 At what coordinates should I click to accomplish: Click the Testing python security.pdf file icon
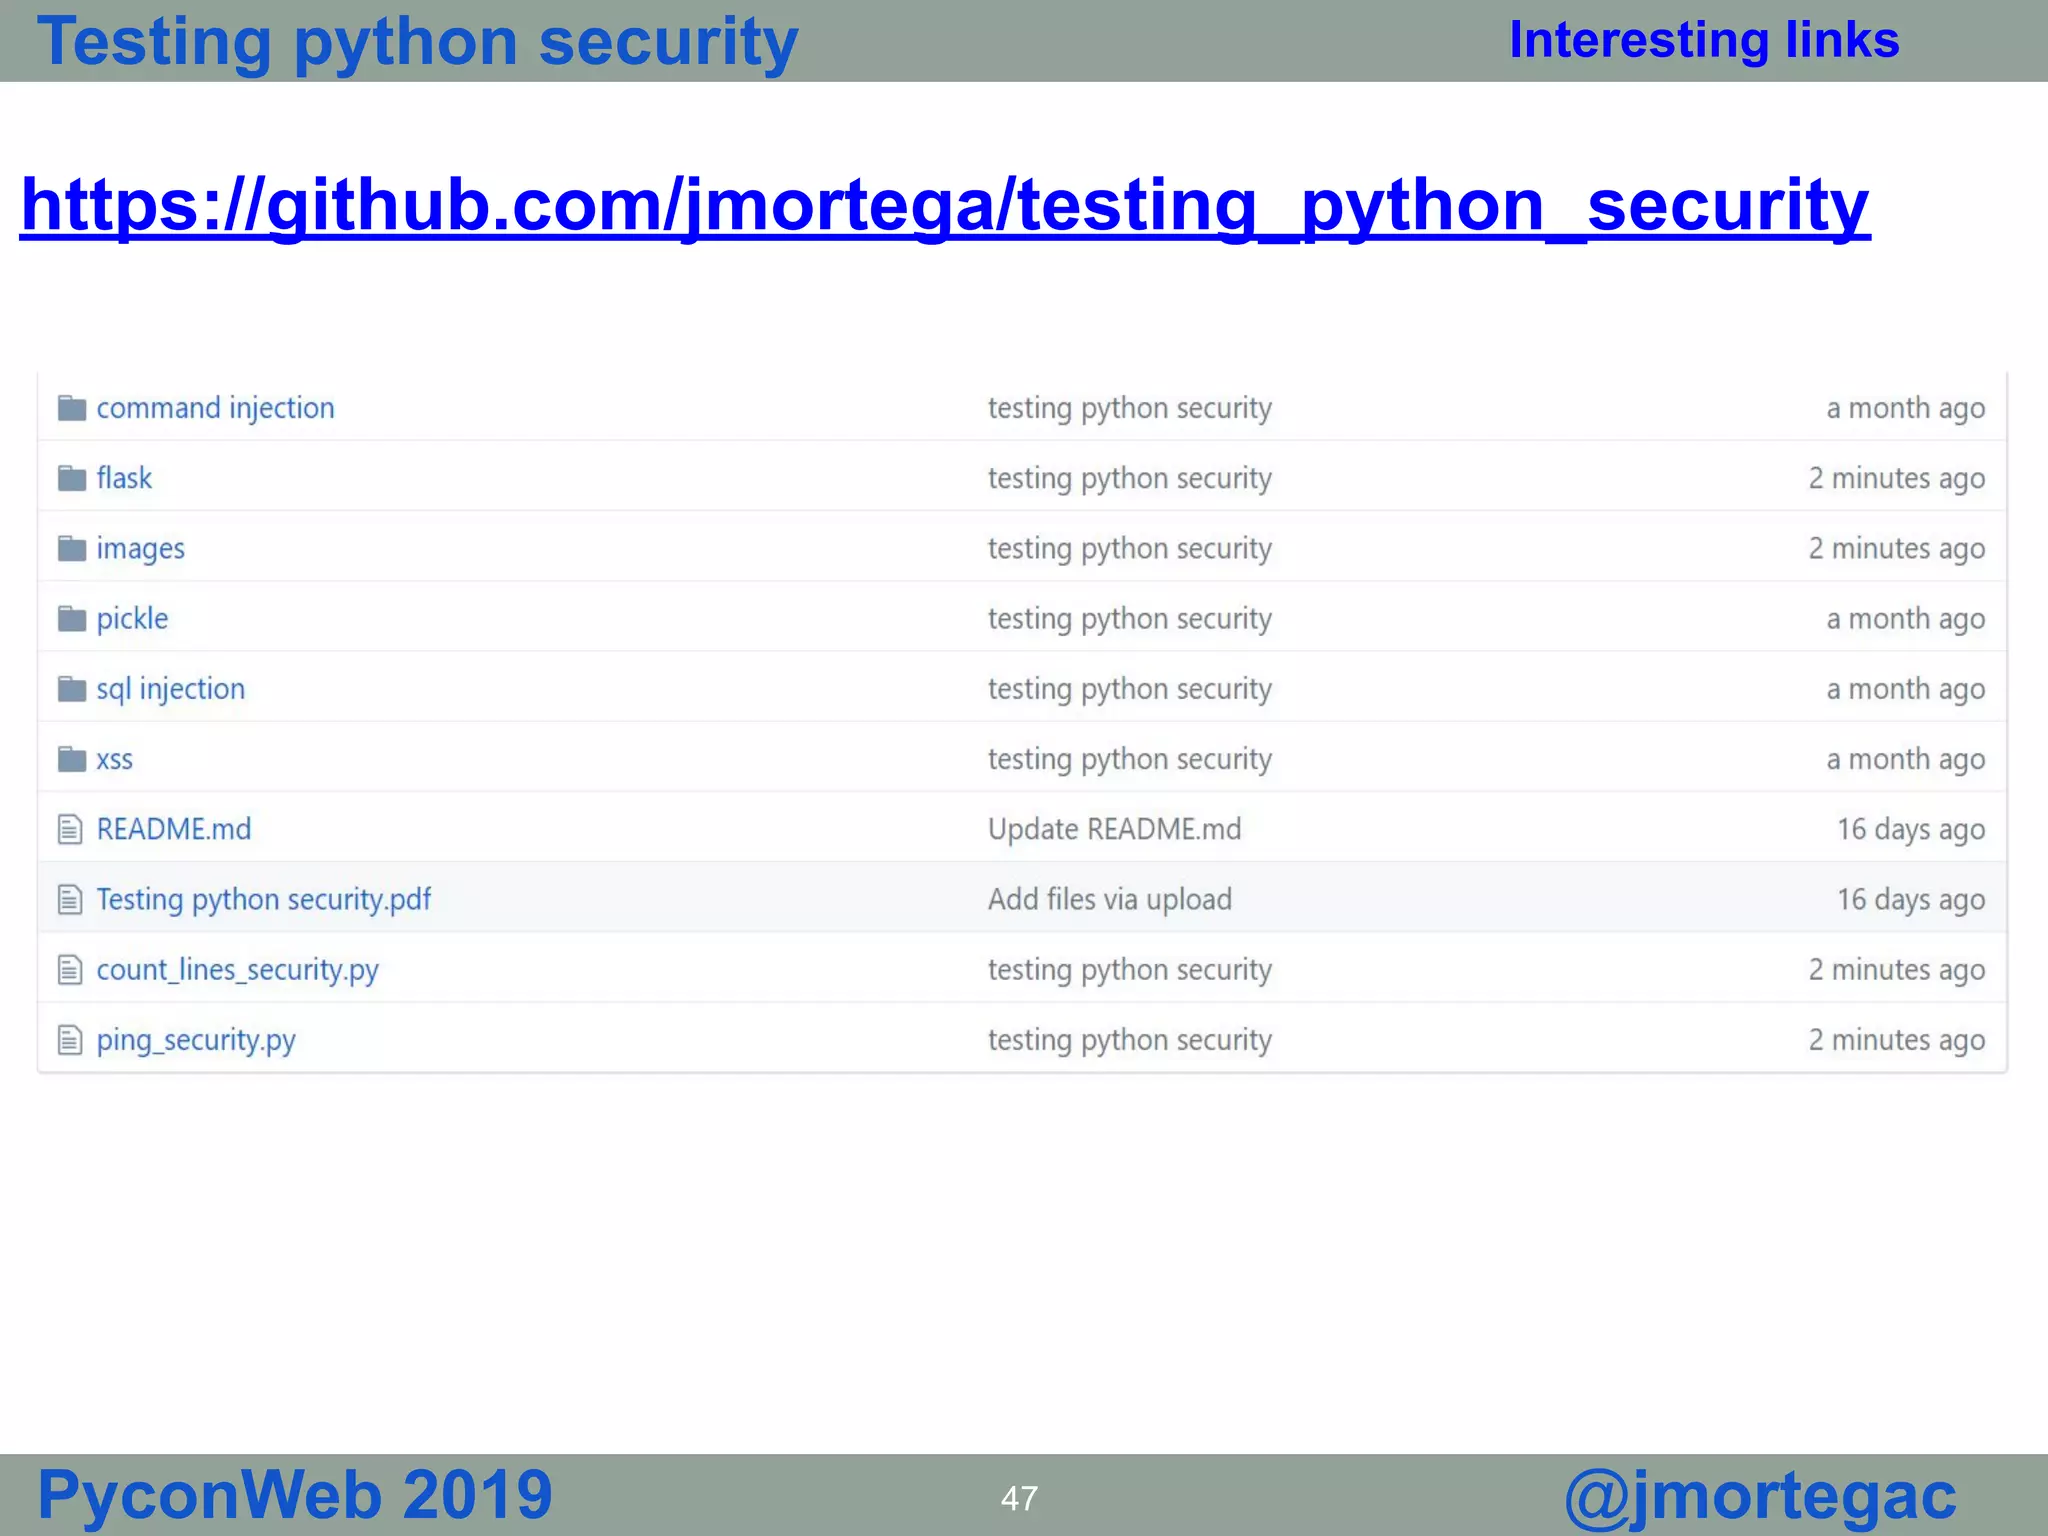click(70, 899)
